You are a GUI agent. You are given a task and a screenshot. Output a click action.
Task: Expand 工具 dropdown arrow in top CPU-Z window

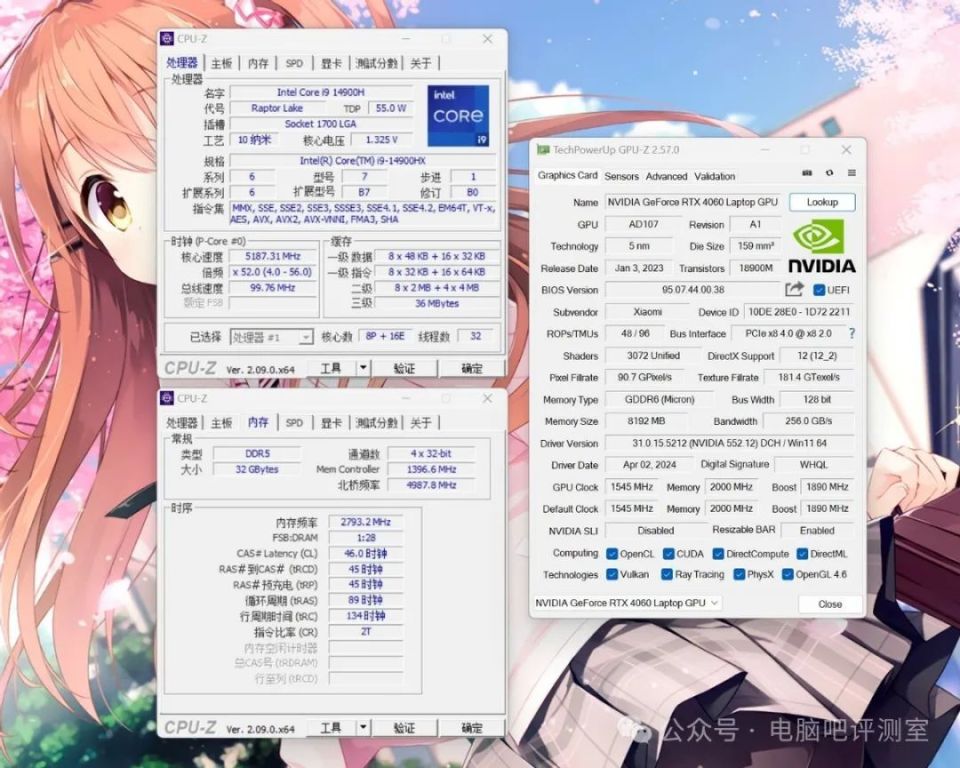tap(363, 368)
